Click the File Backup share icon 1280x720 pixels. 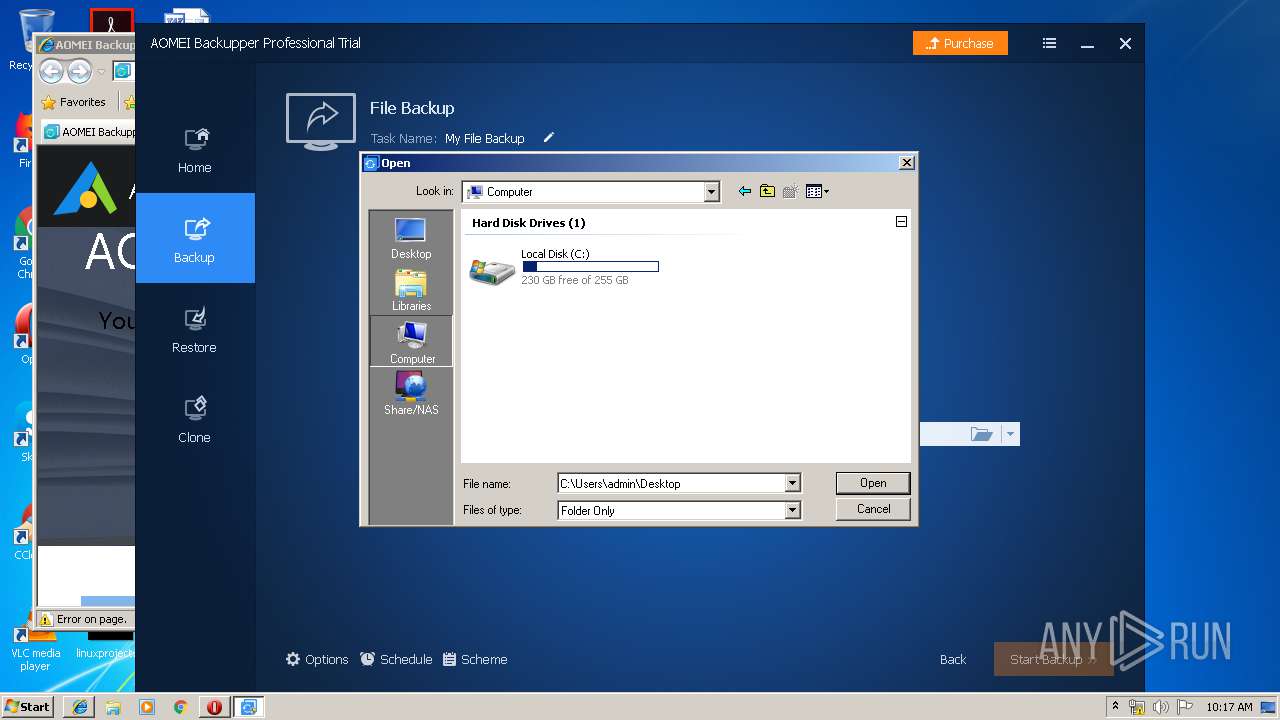point(321,121)
